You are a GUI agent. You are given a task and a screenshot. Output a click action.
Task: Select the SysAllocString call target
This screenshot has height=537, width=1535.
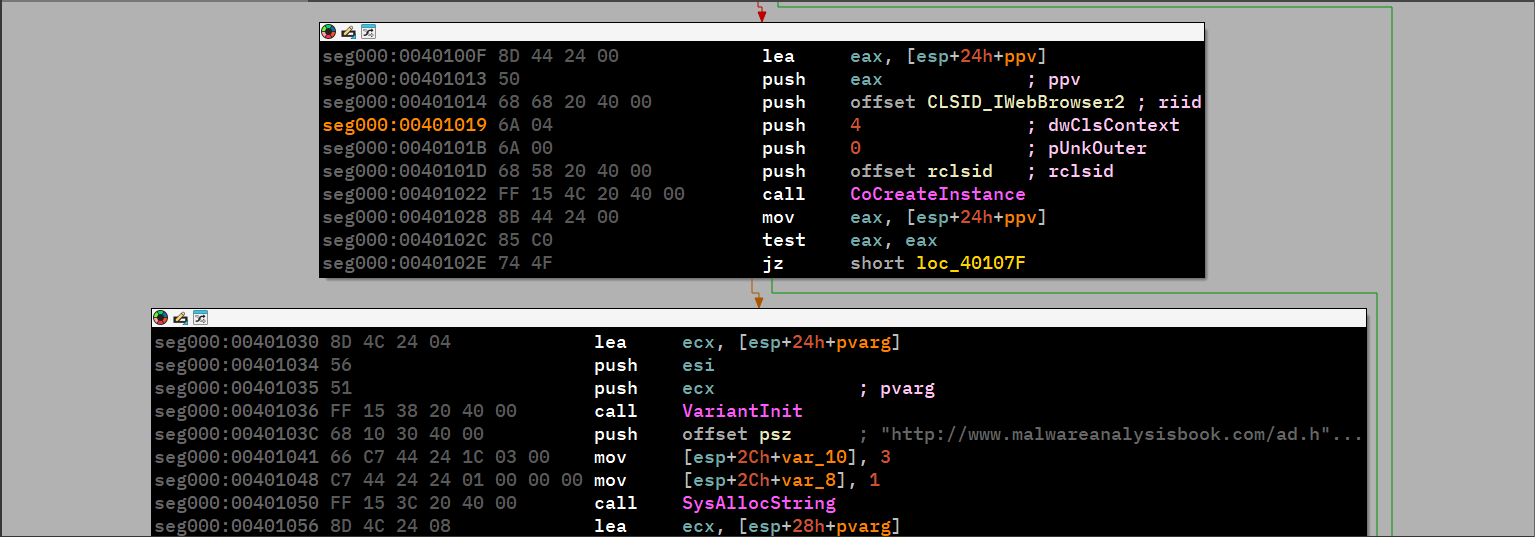point(758,503)
